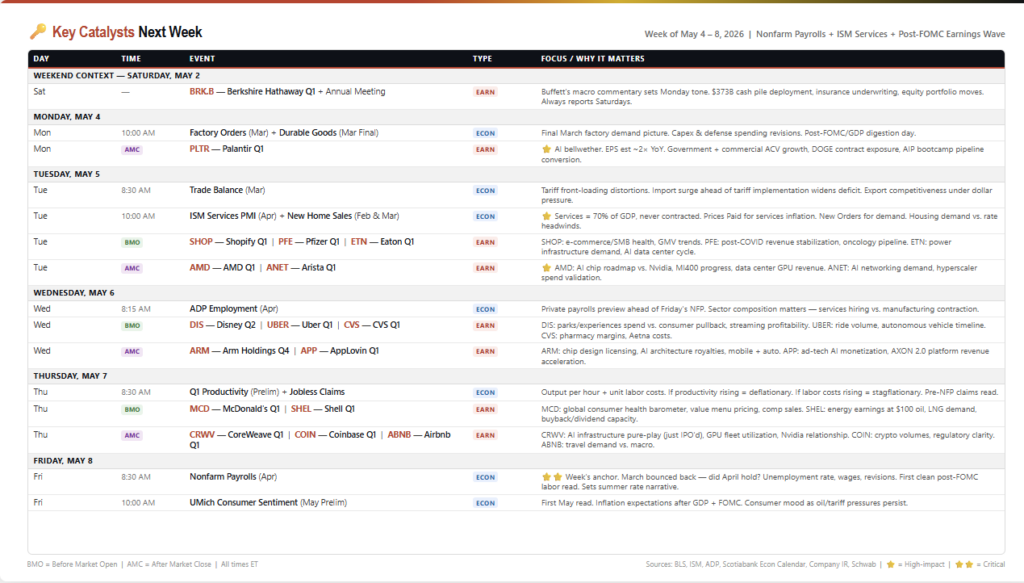Click the TIME column header
Screen dimensions: 1024x583
point(131,59)
